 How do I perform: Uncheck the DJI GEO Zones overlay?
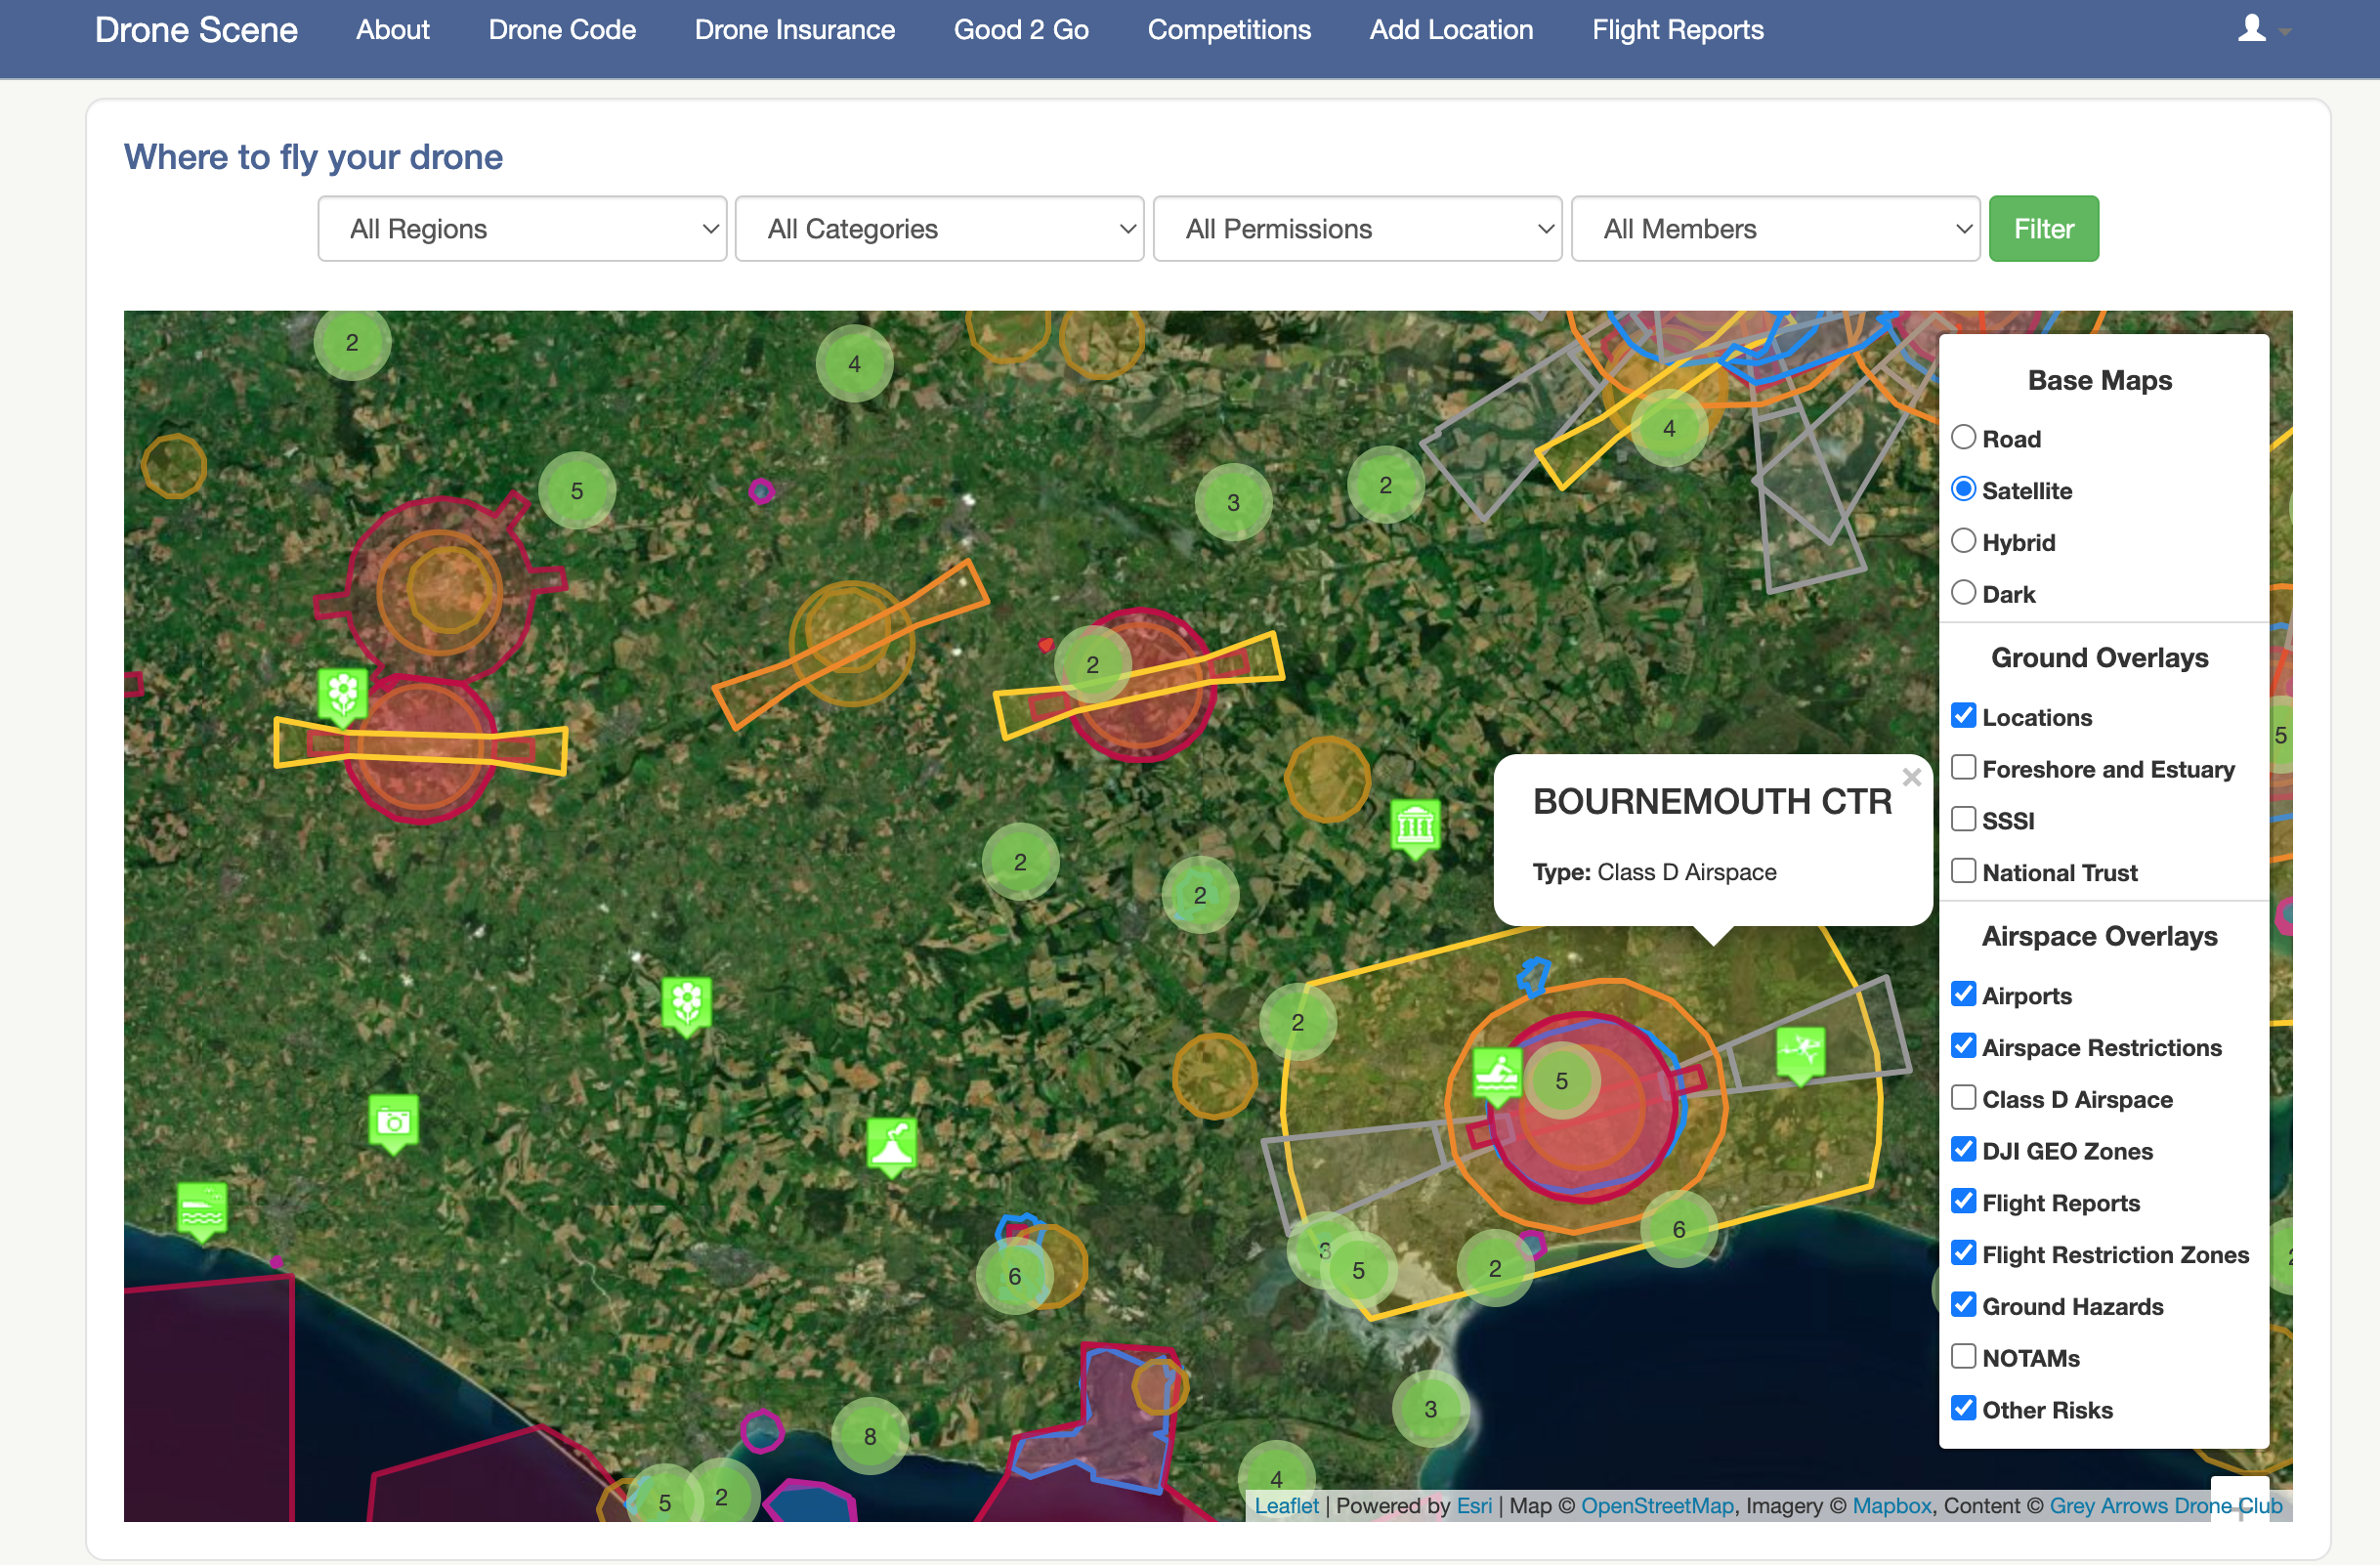point(1963,1150)
